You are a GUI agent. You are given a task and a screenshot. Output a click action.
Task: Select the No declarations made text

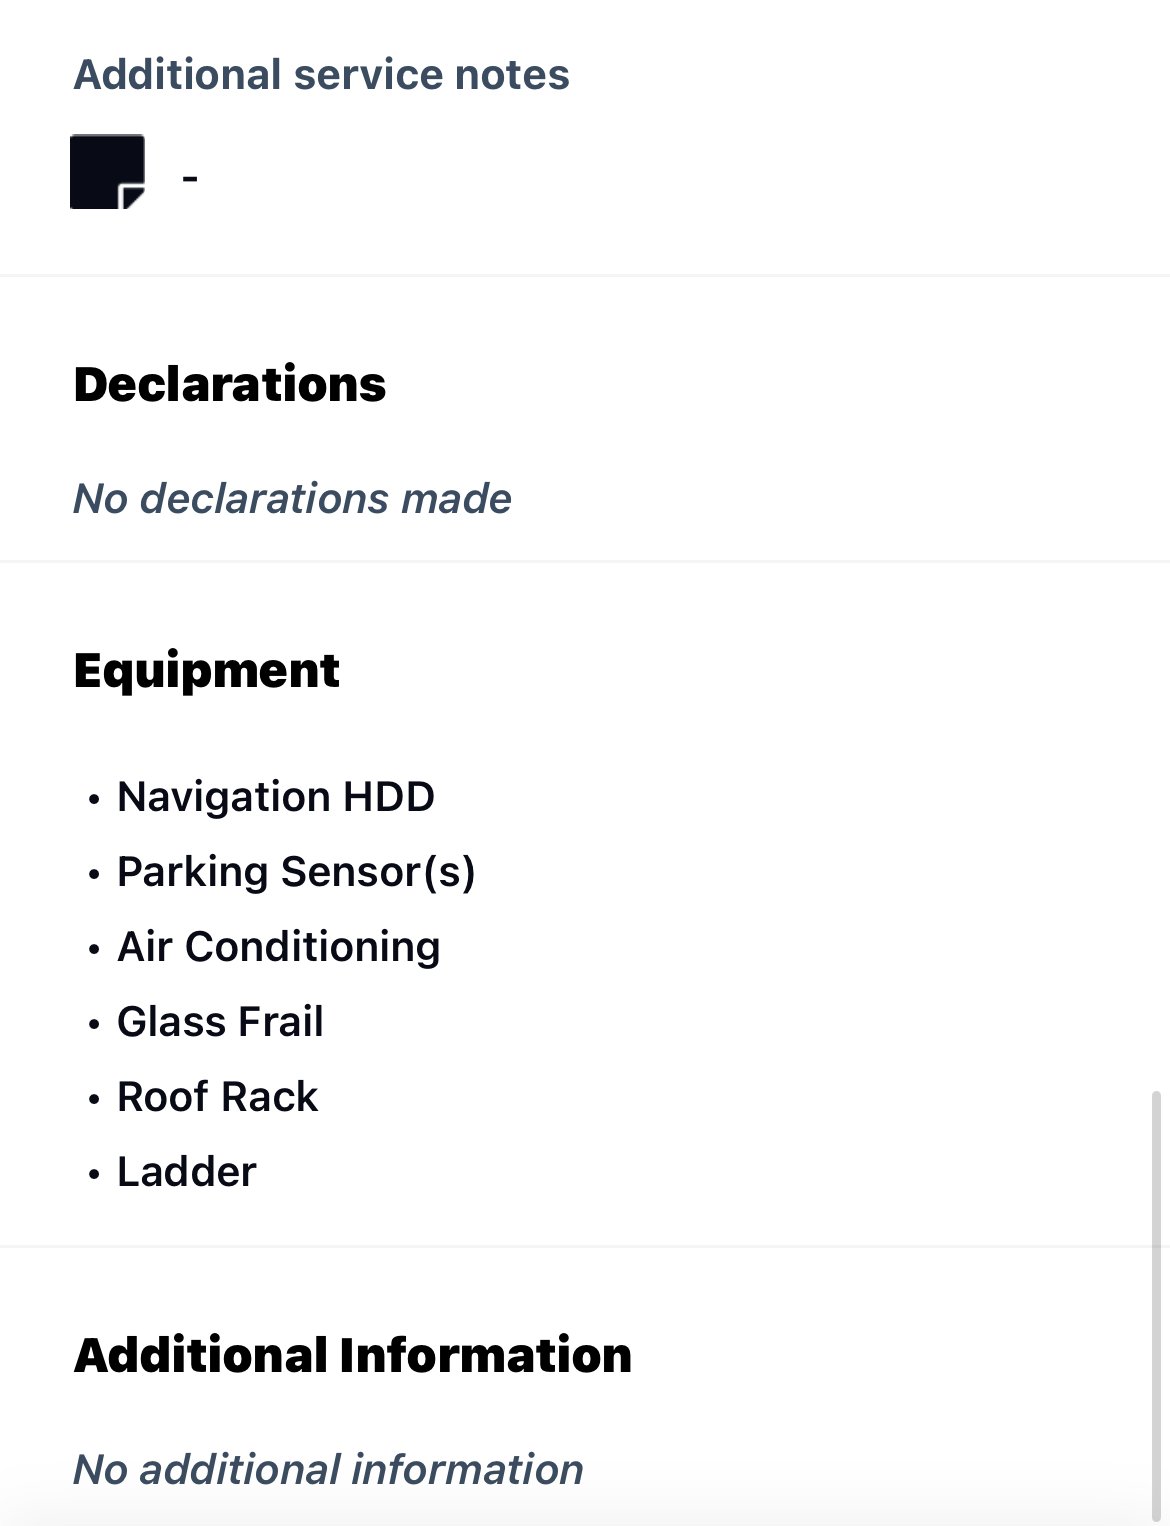[x=293, y=498]
